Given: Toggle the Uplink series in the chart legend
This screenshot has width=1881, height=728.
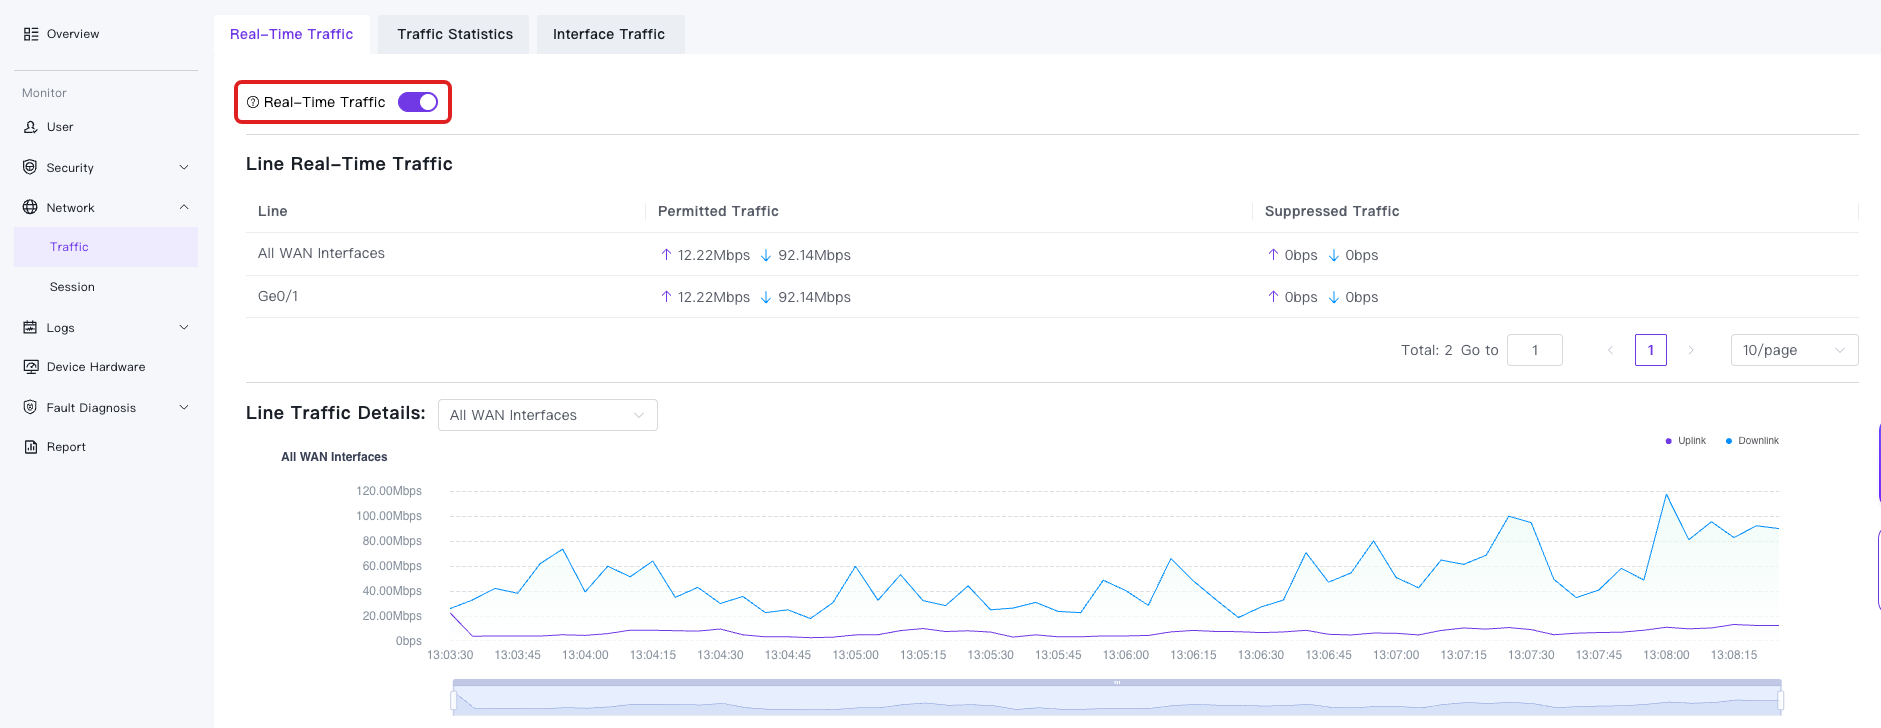Looking at the screenshot, I should tap(1686, 441).
